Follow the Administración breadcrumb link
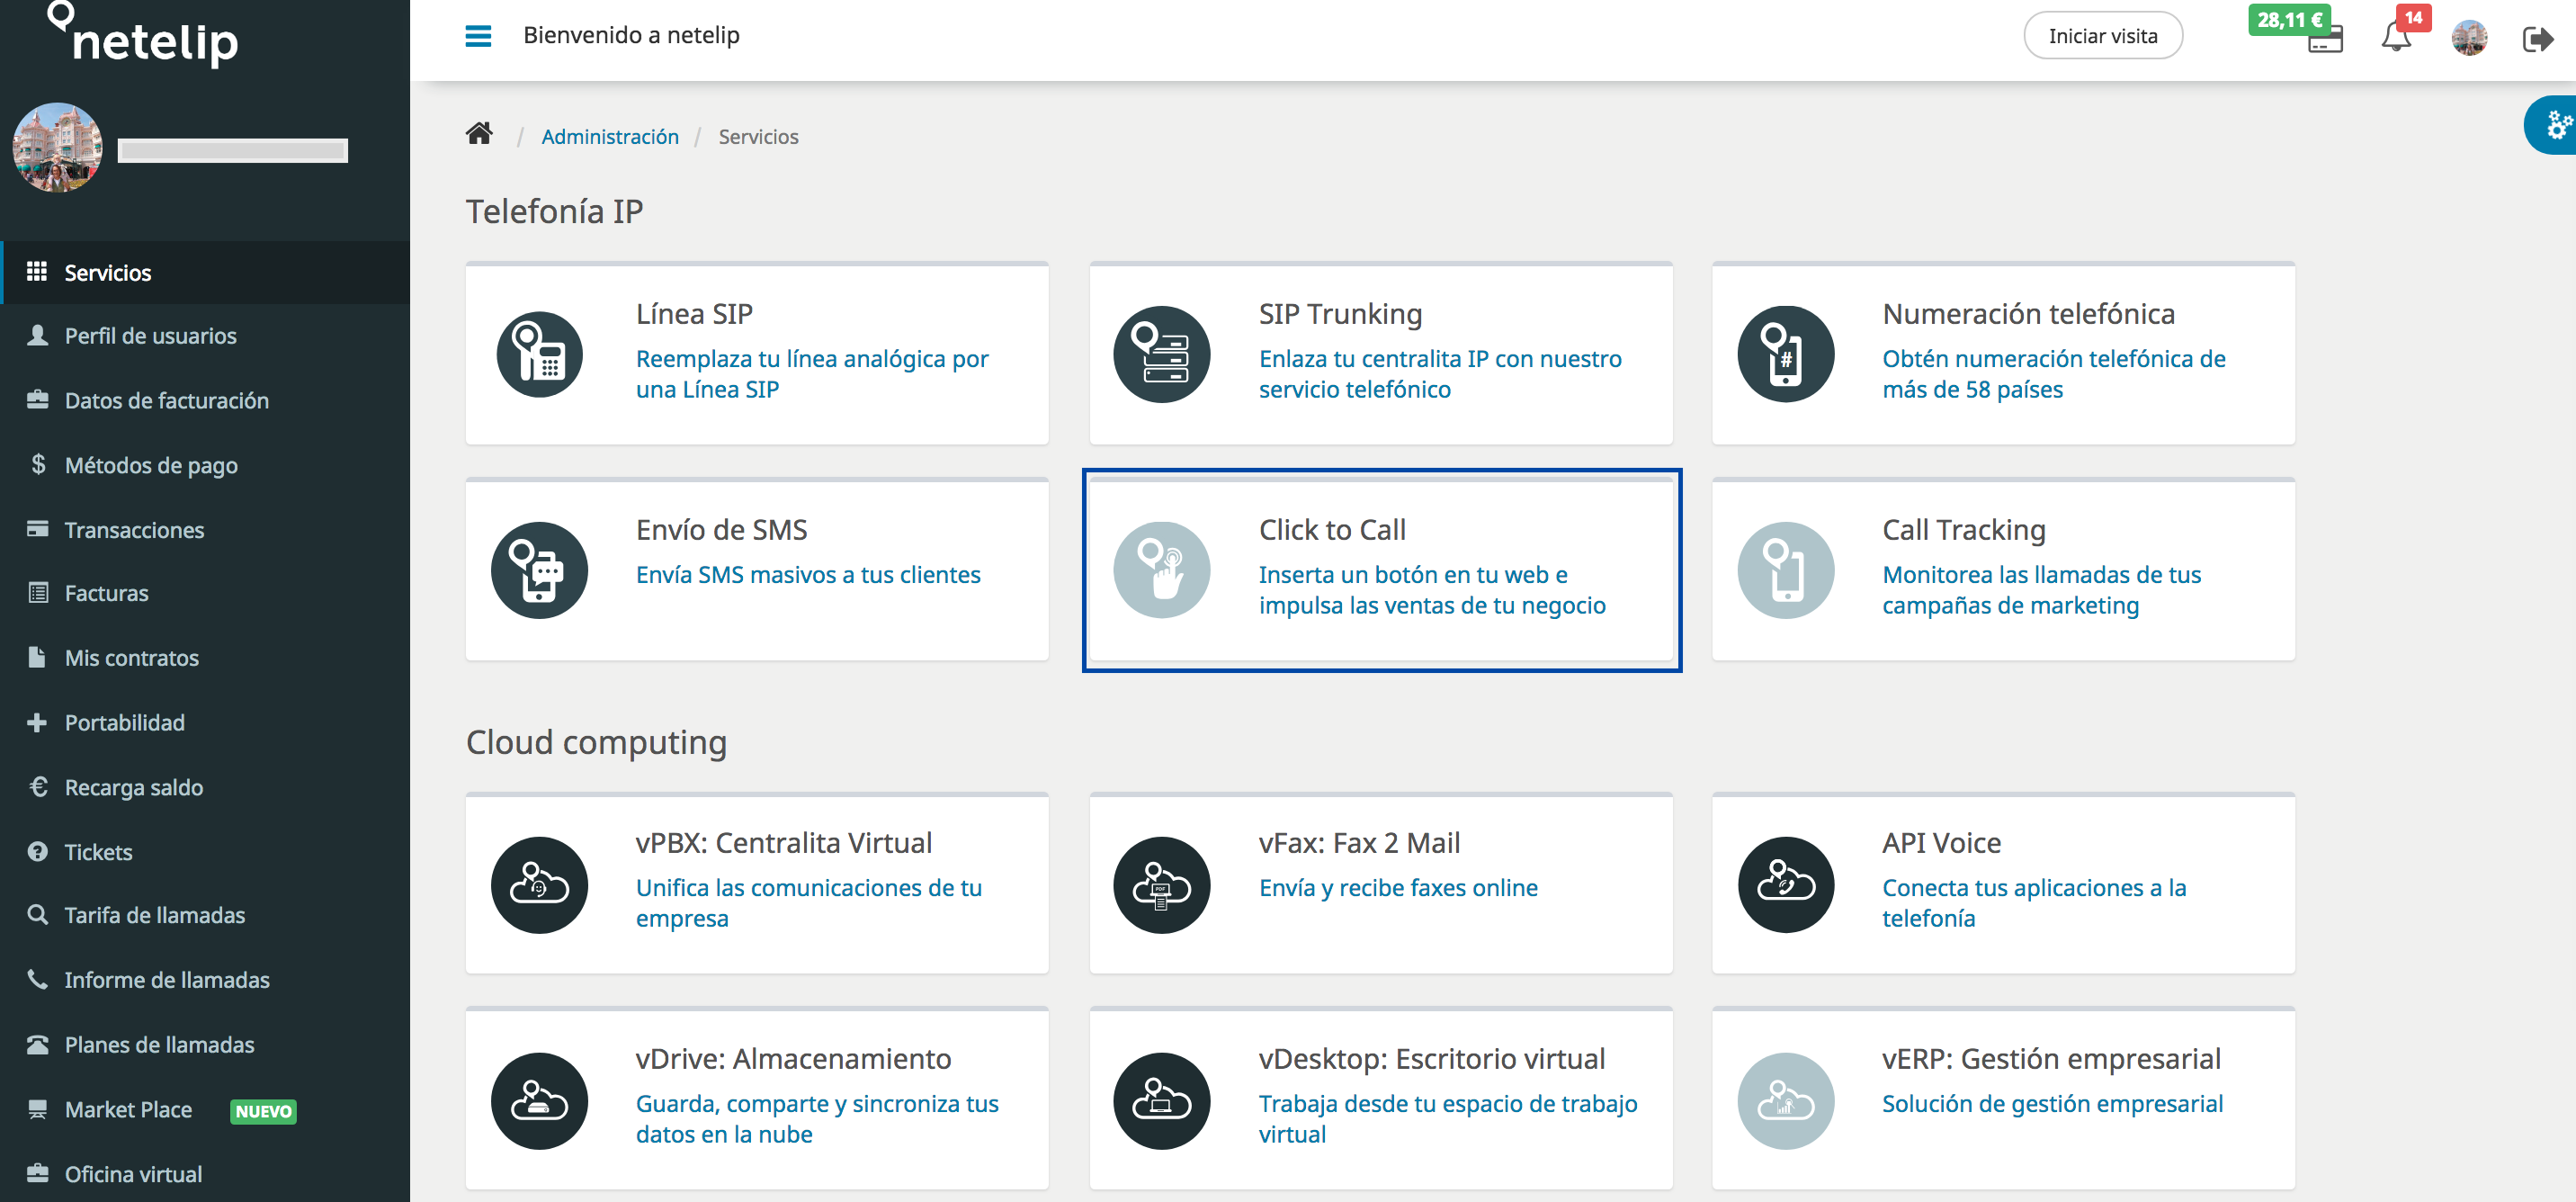Image resolution: width=2576 pixels, height=1202 pixels. coord(610,136)
